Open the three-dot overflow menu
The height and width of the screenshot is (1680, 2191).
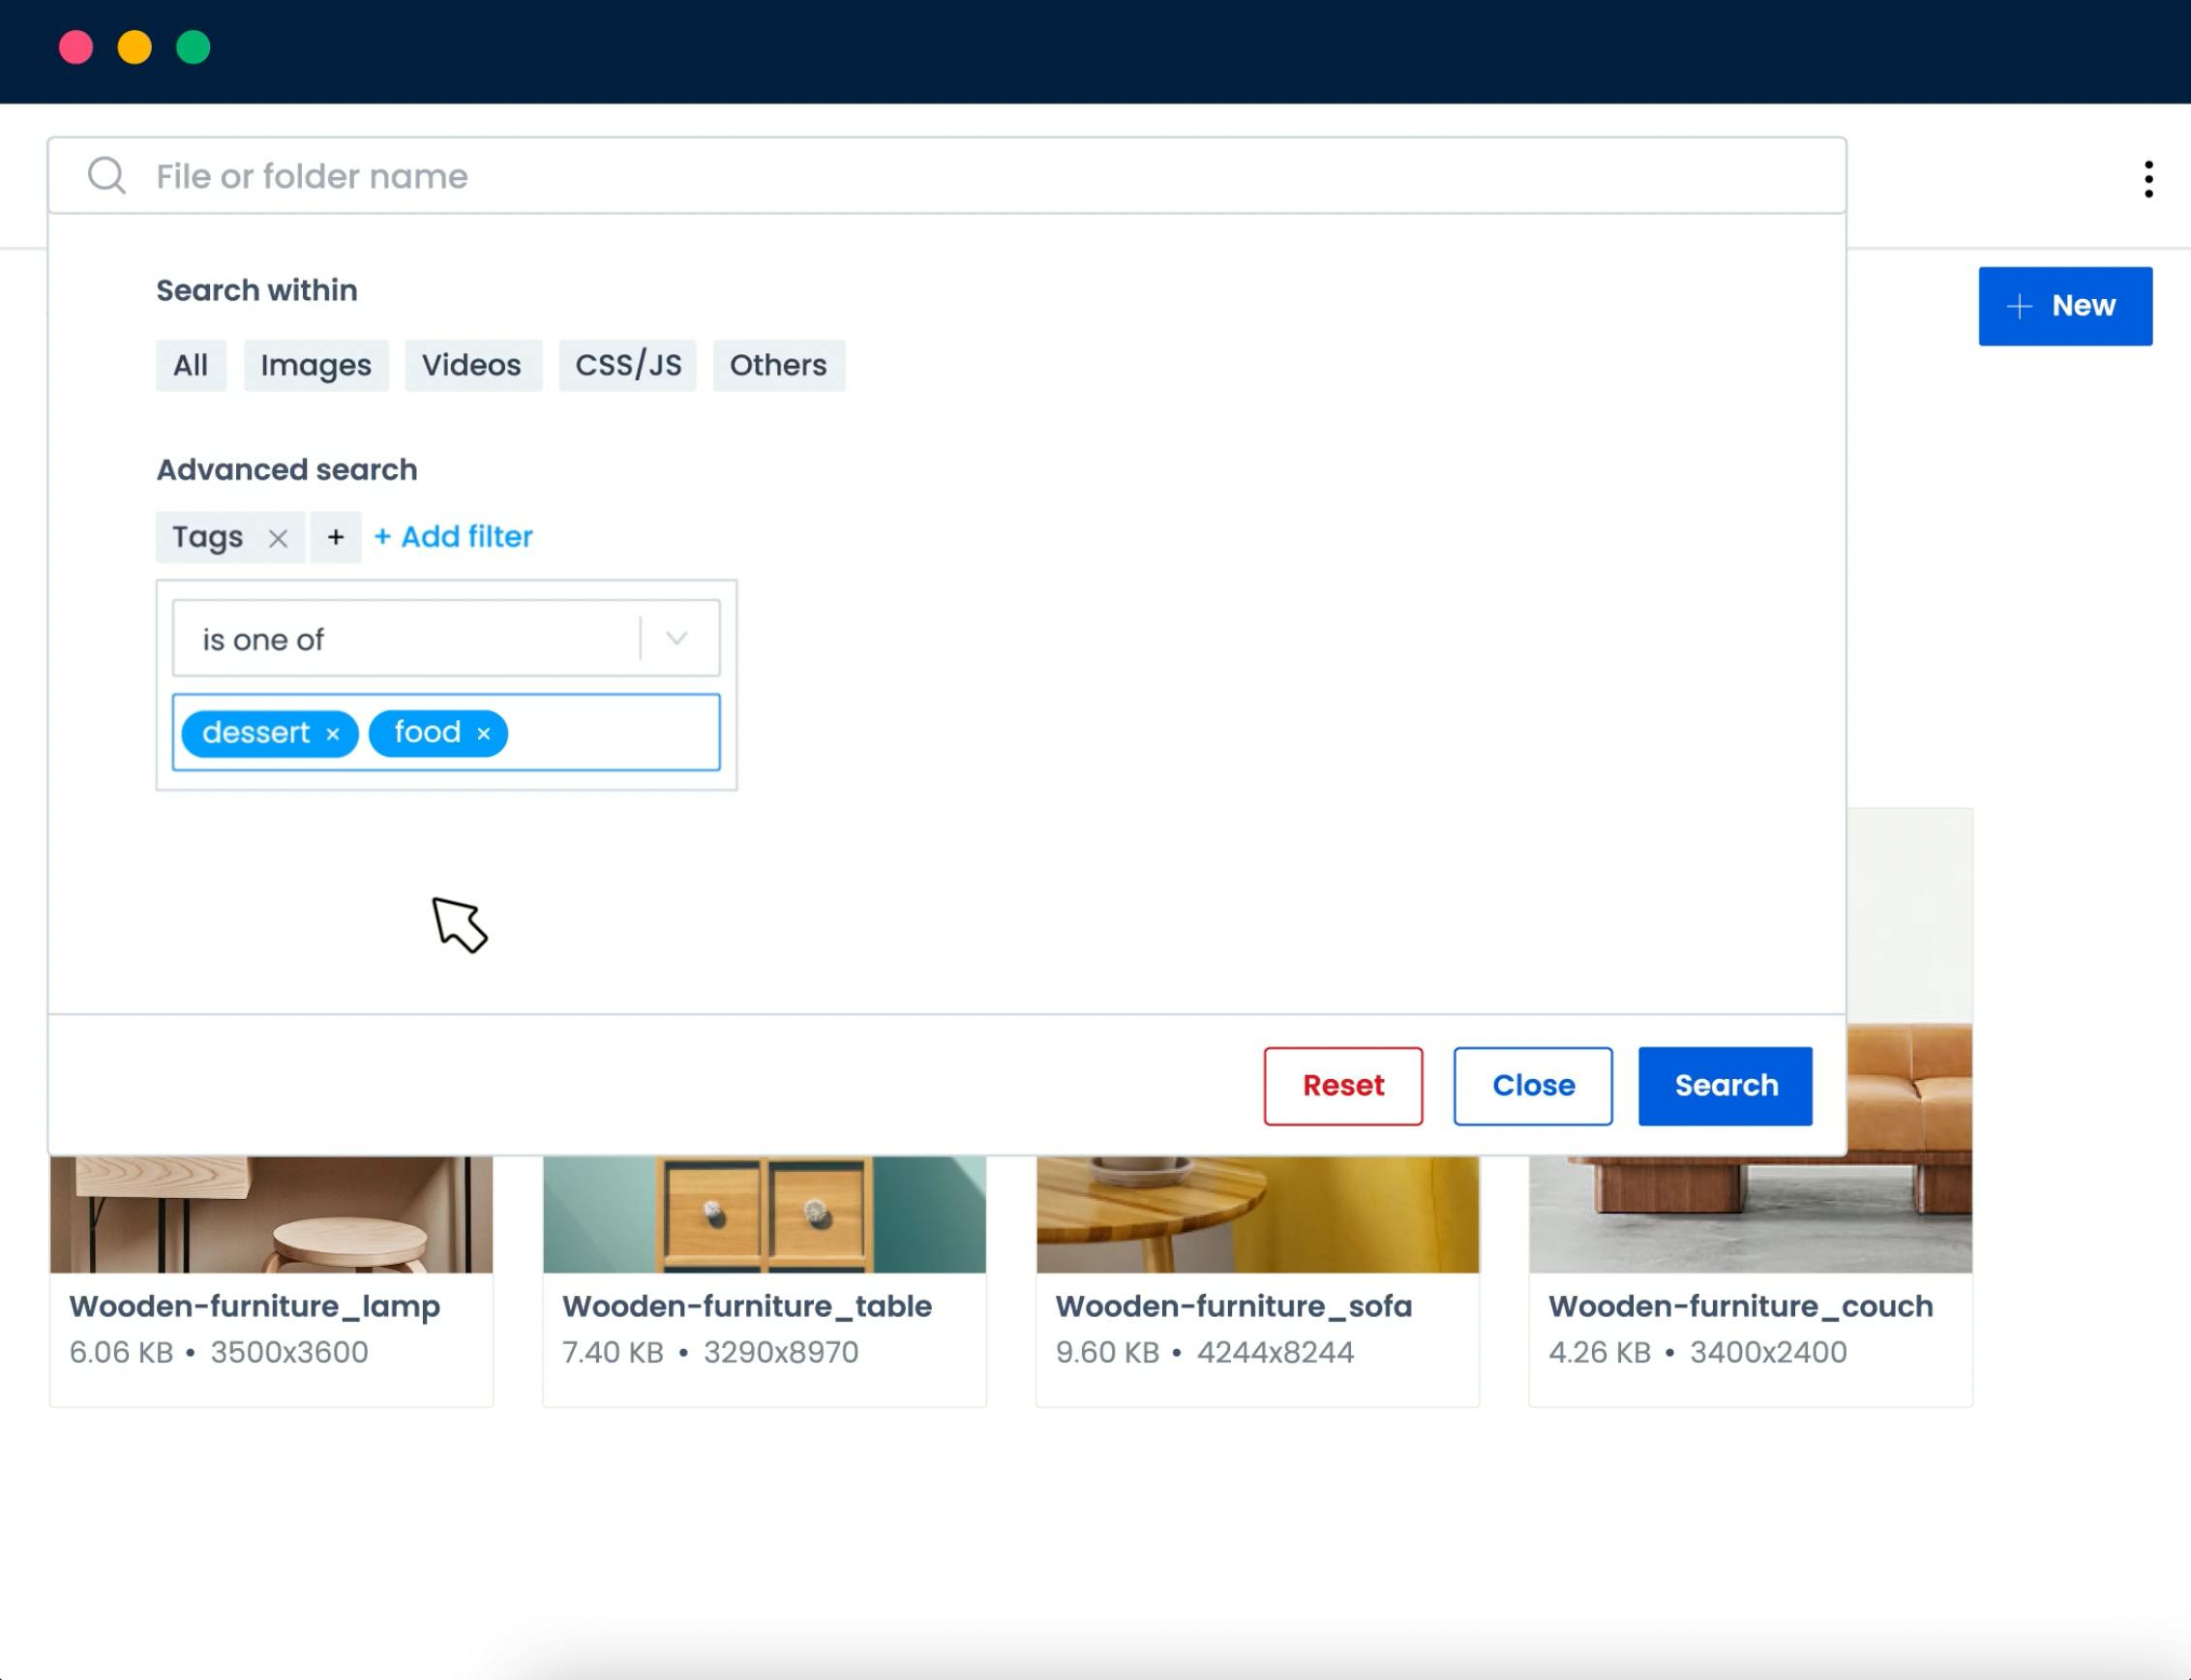2148,178
